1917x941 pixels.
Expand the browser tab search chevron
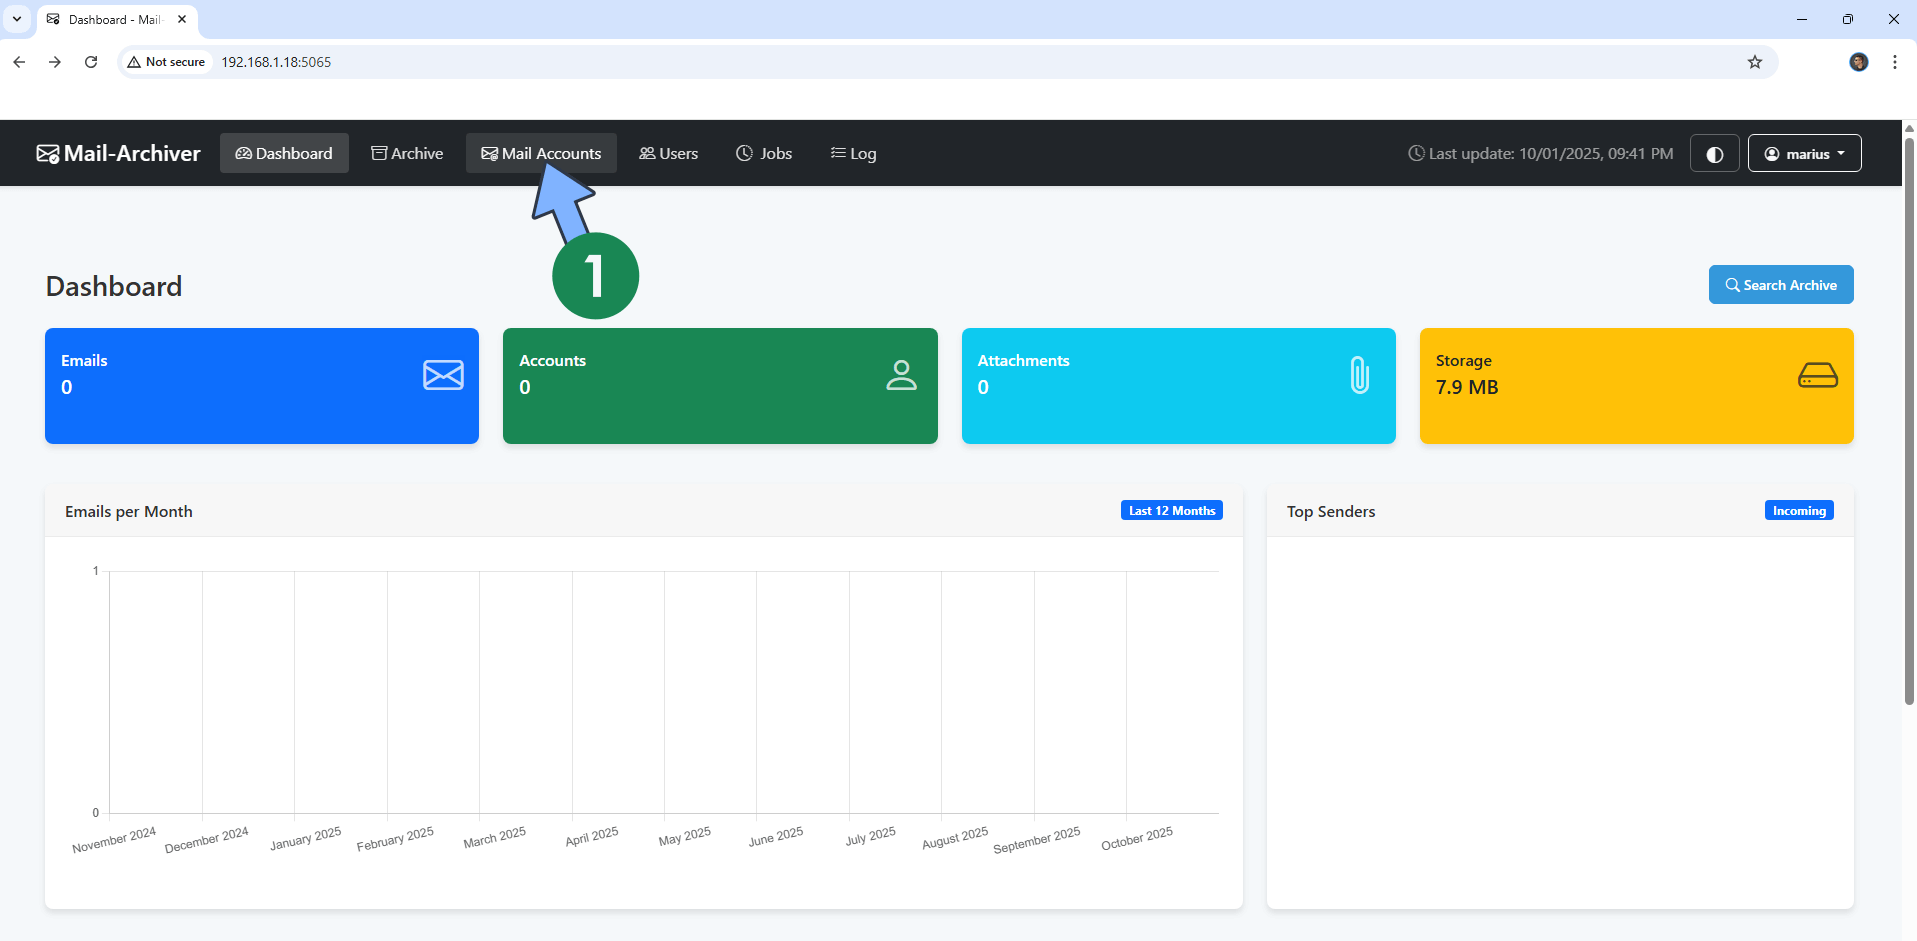tap(17, 19)
